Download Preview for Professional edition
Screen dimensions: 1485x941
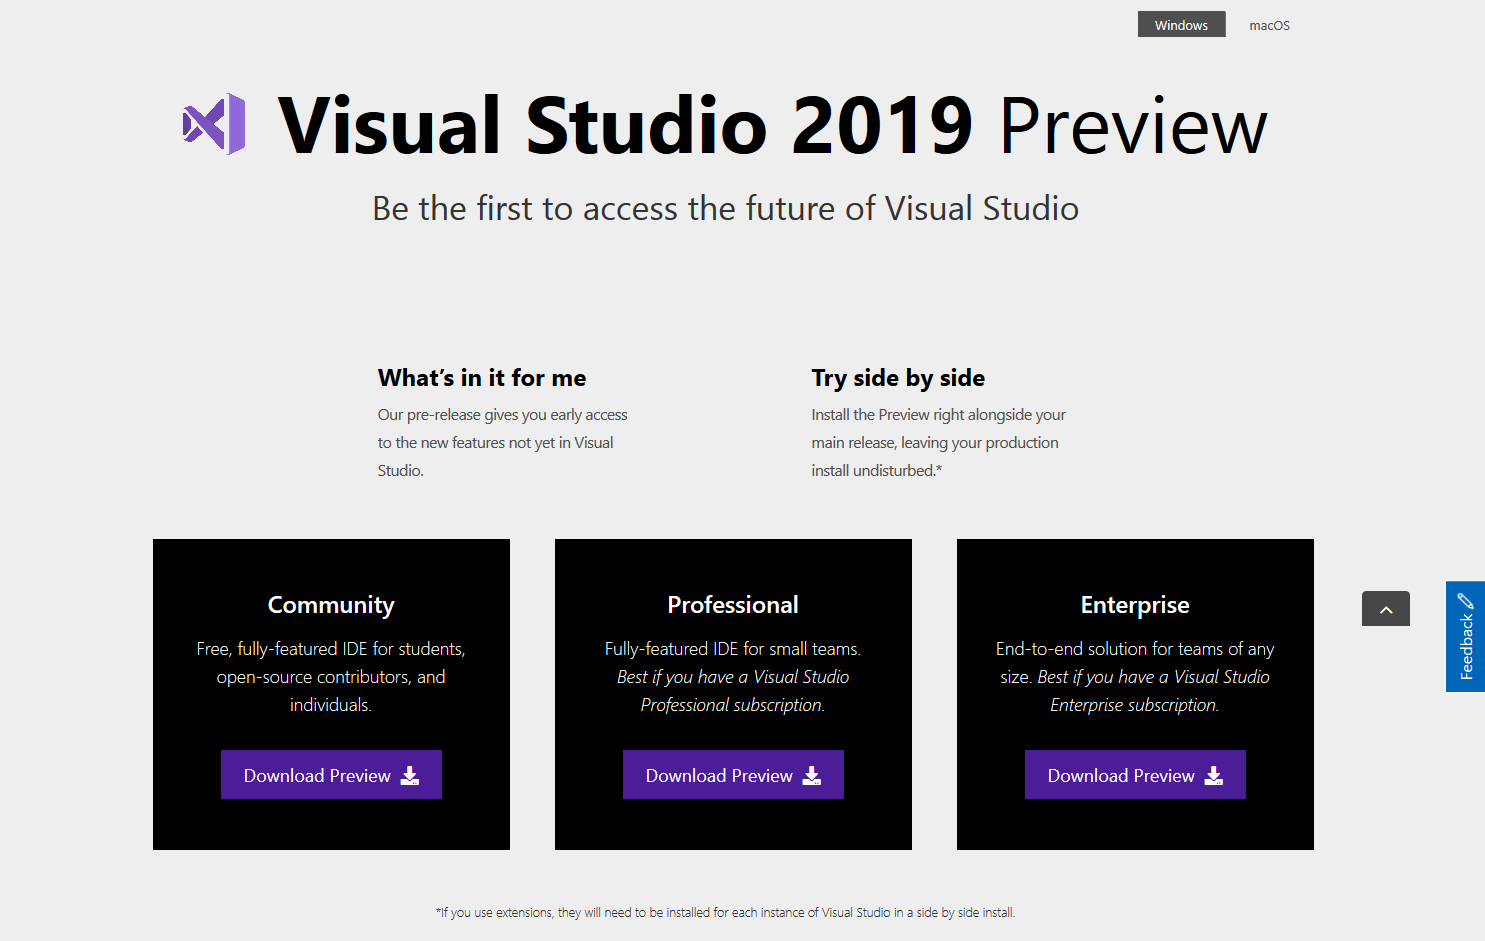click(733, 775)
